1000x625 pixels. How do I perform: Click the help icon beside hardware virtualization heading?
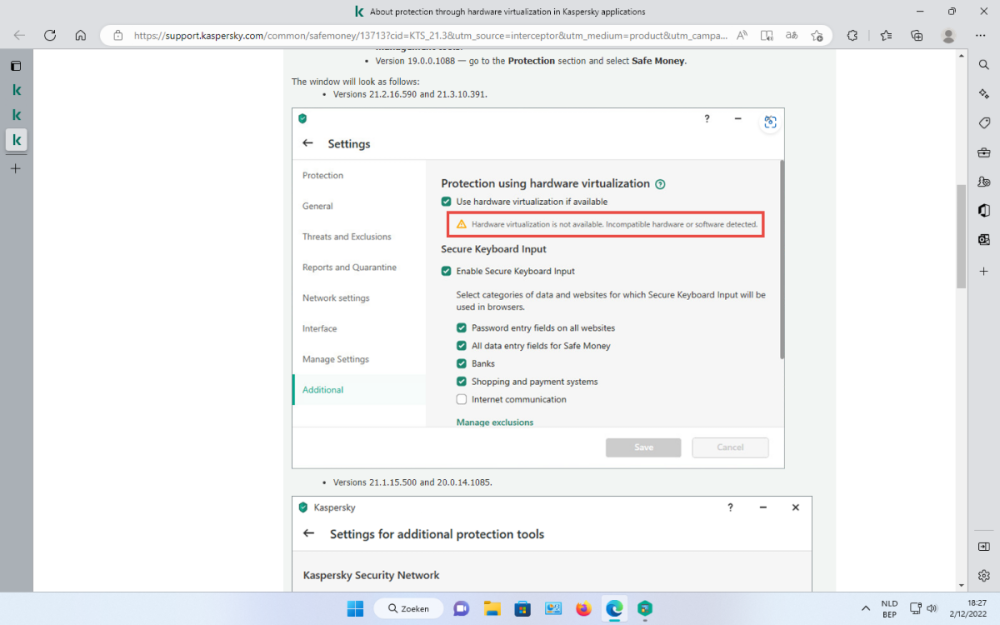pyautogui.click(x=660, y=184)
